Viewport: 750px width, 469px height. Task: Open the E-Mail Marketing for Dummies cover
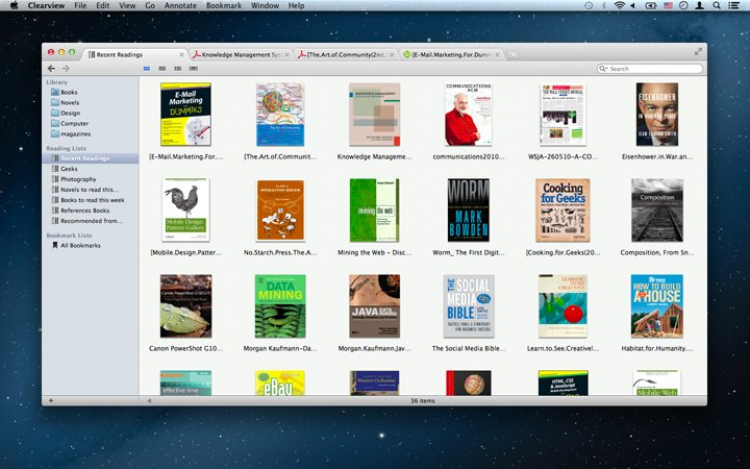pos(186,115)
